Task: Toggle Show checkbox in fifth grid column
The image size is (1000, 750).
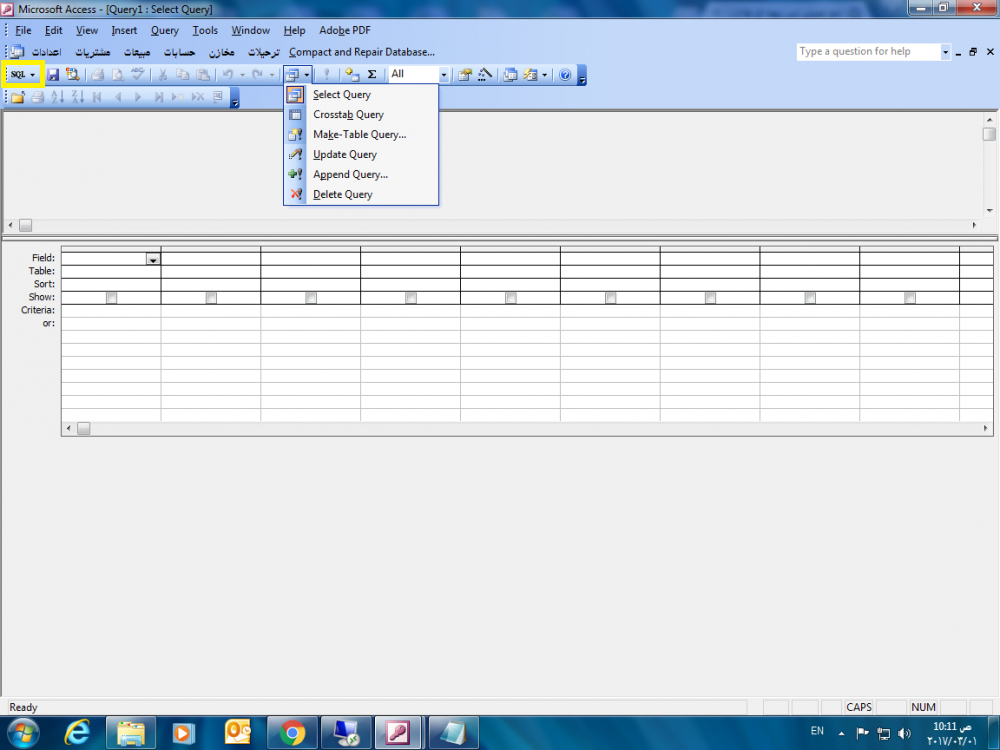Action: [x=511, y=298]
